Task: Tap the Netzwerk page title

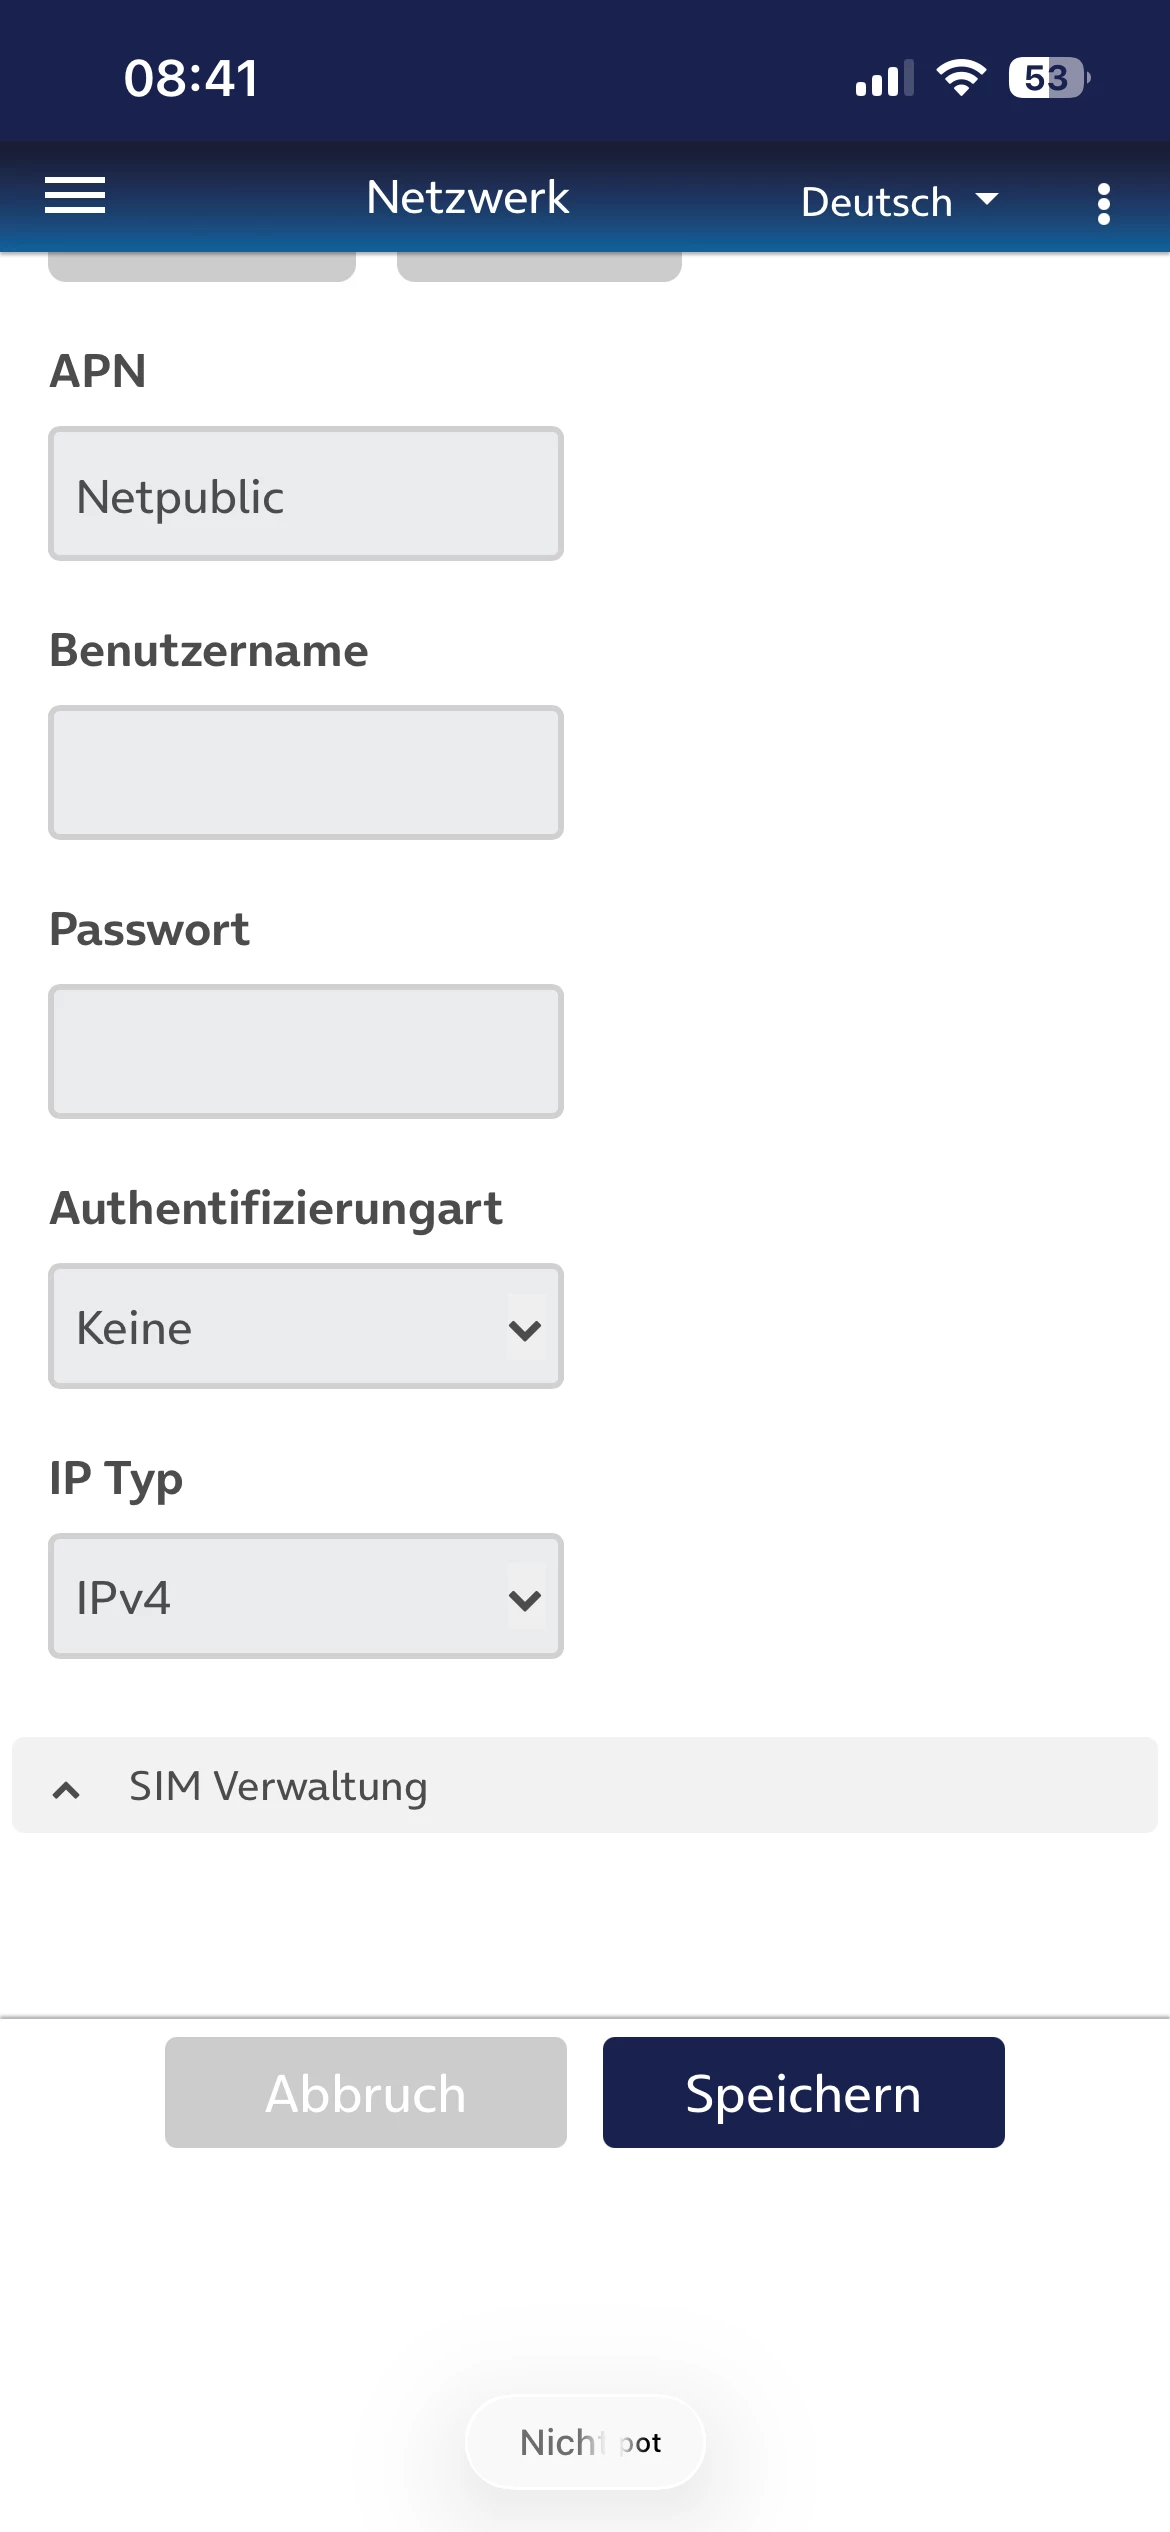Action: (x=468, y=197)
